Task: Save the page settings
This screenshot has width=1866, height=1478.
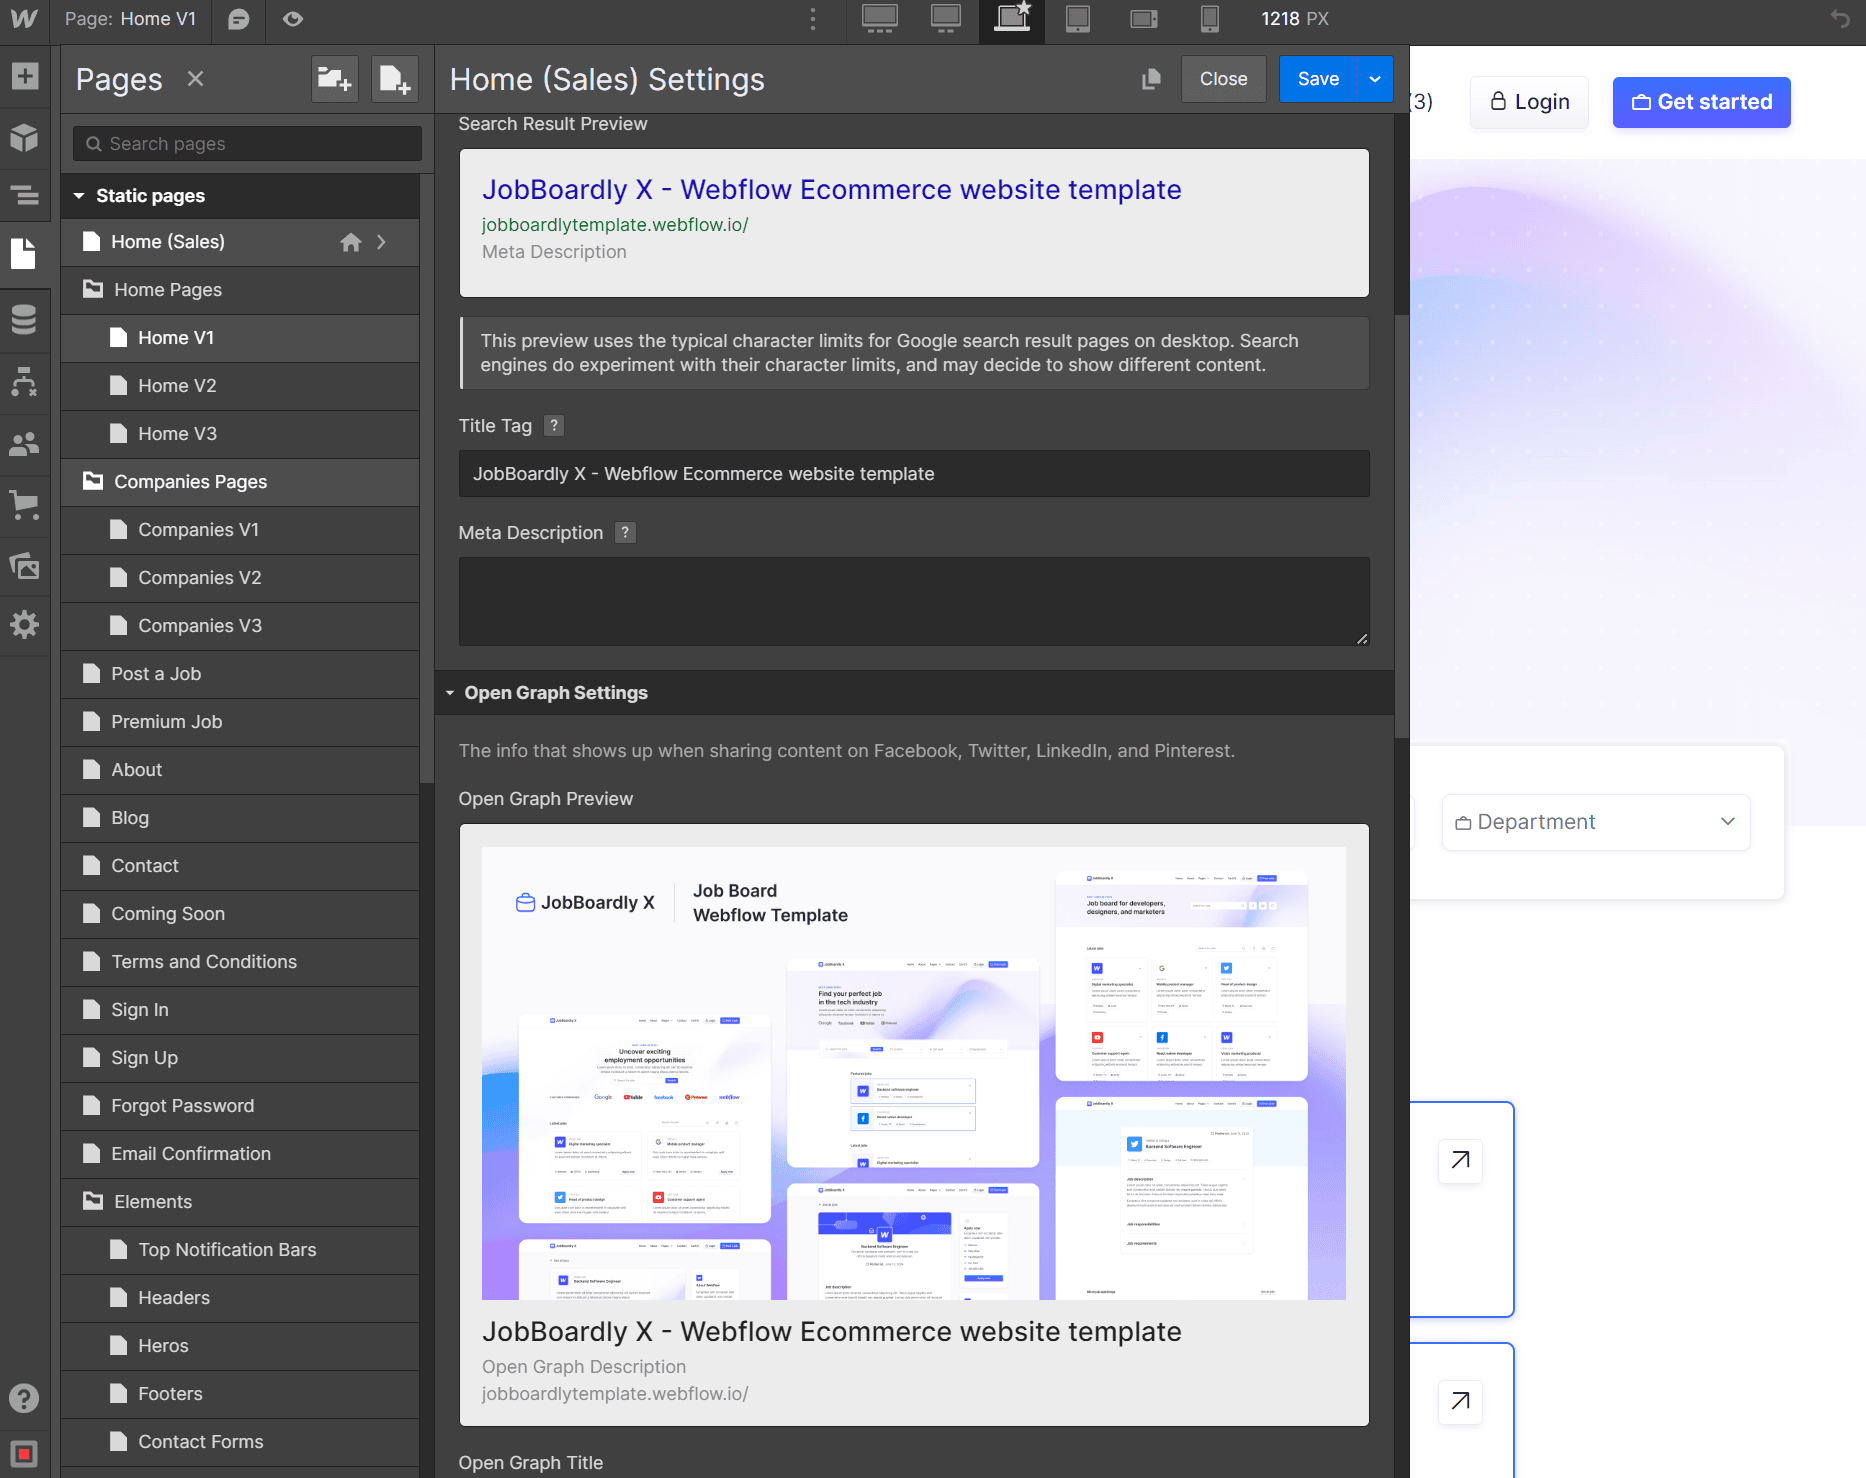Action: [1319, 79]
